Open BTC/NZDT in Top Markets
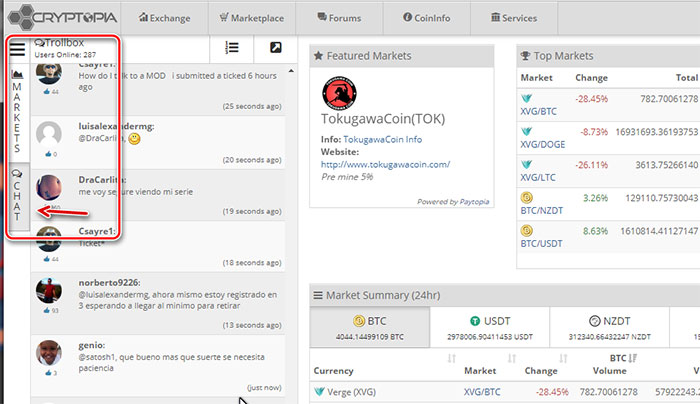Screen dimensions: 700x404 pos(542,210)
